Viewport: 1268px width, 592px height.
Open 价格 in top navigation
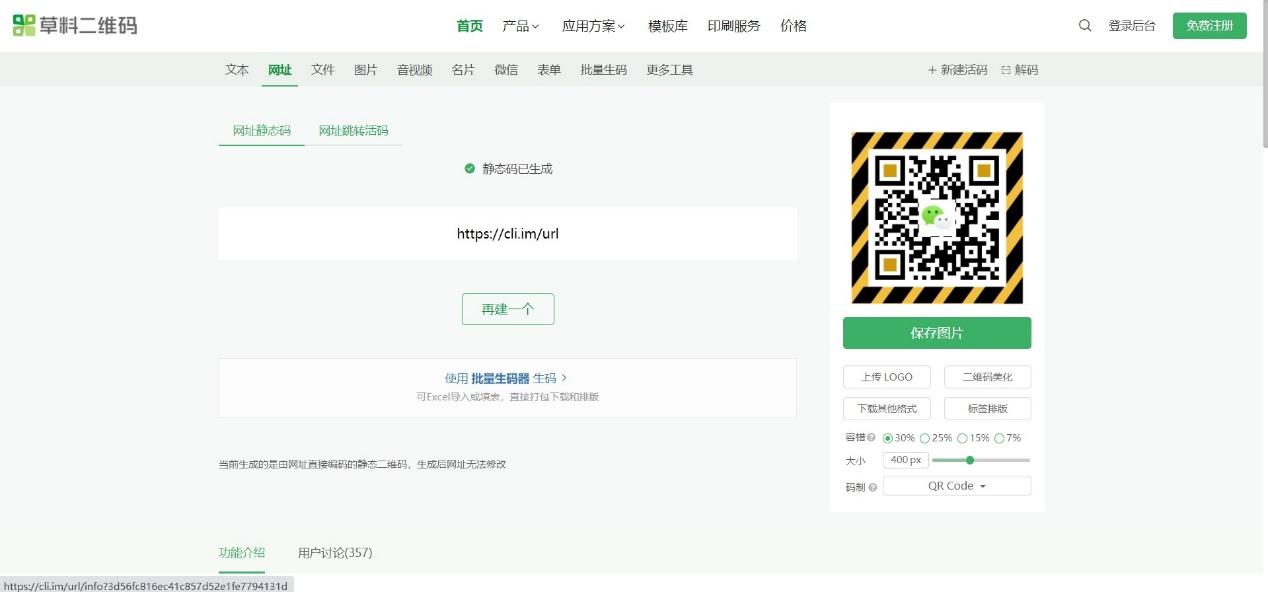[794, 26]
